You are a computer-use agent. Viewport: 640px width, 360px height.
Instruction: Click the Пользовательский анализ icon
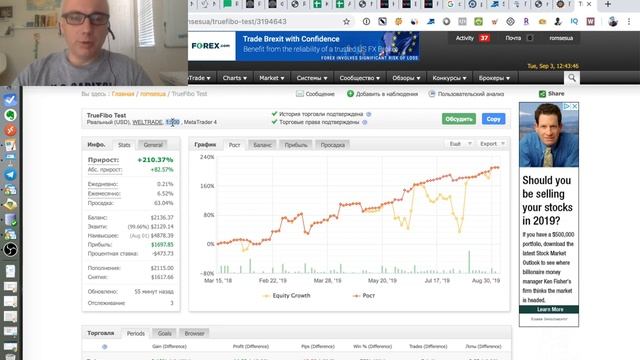tap(432, 94)
